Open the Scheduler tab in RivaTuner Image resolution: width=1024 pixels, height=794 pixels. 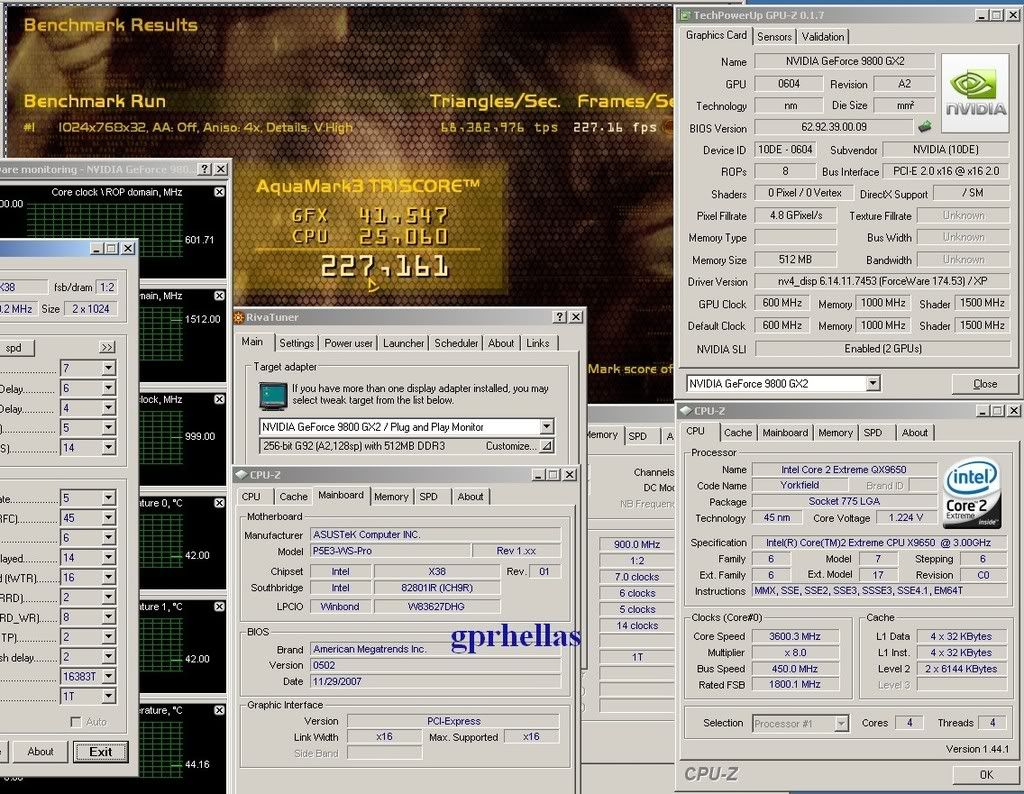456,343
